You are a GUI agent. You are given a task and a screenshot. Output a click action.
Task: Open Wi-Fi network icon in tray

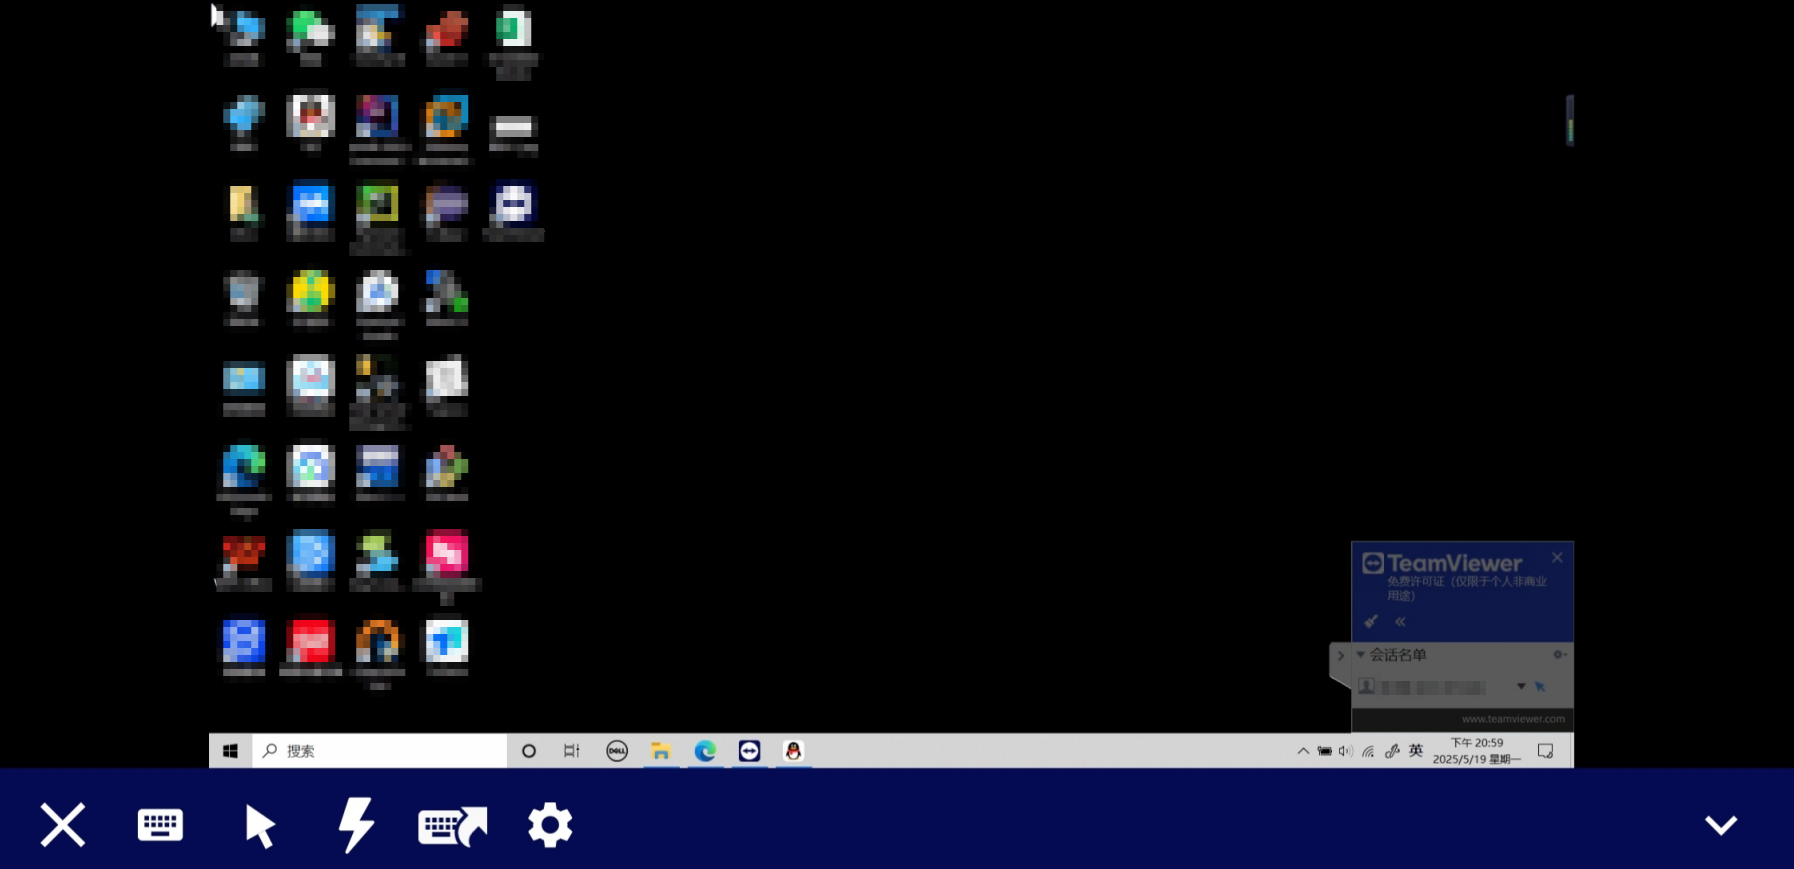(1368, 751)
